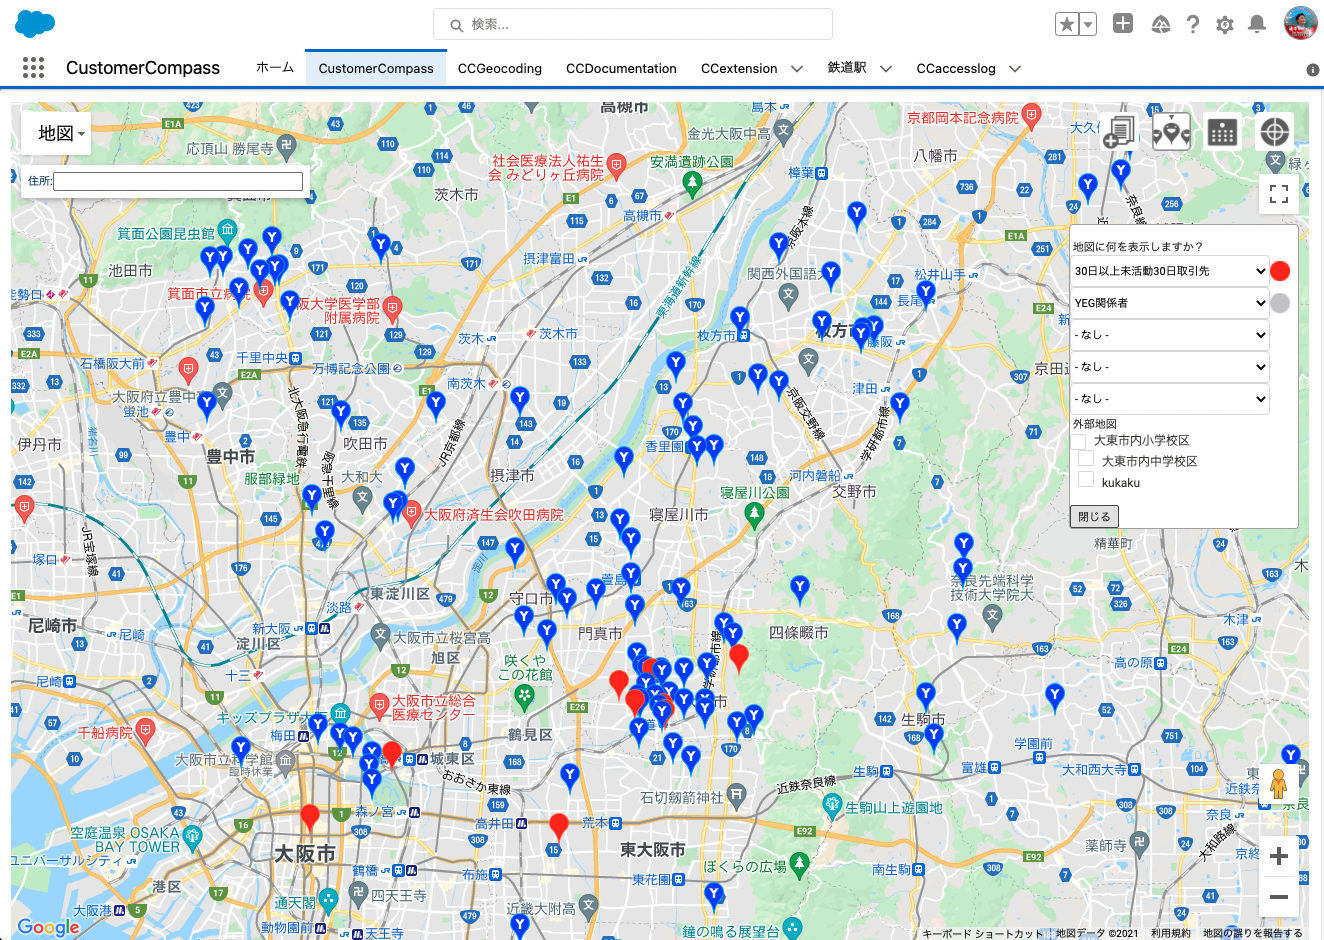This screenshot has width=1324, height=940.
Task: Open notifications bell
Action: (x=1257, y=24)
